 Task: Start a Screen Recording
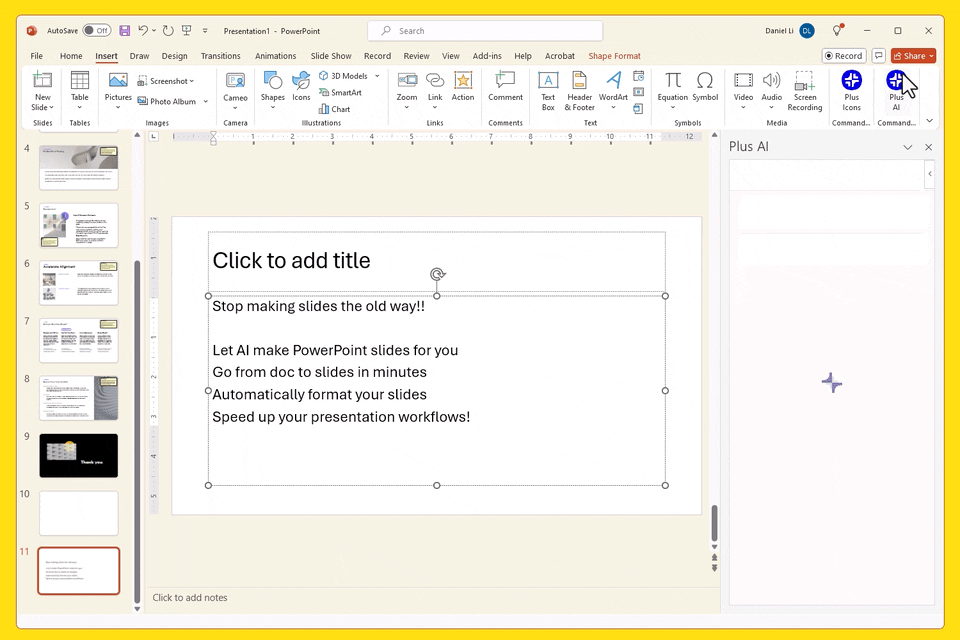pyautogui.click(x=805, y=90)
